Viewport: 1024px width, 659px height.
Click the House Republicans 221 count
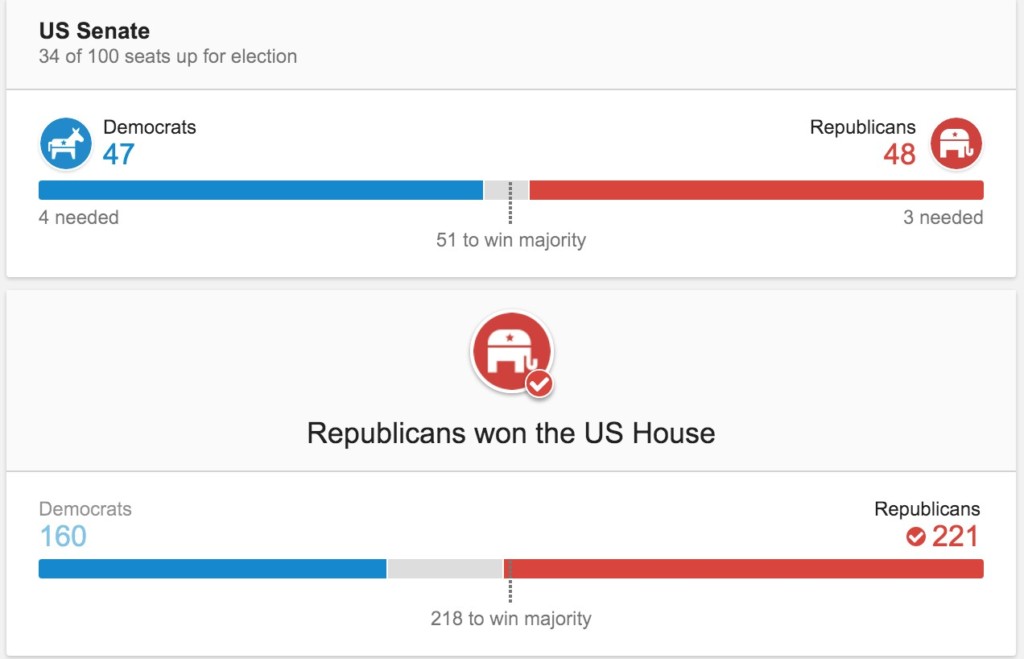[x=955, y=537]
